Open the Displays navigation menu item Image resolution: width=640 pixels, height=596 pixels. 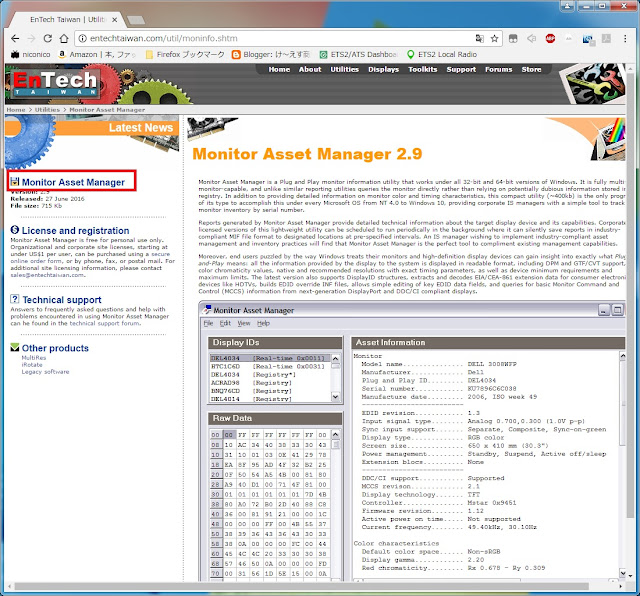pyautogui.click(x=383, y=69)
